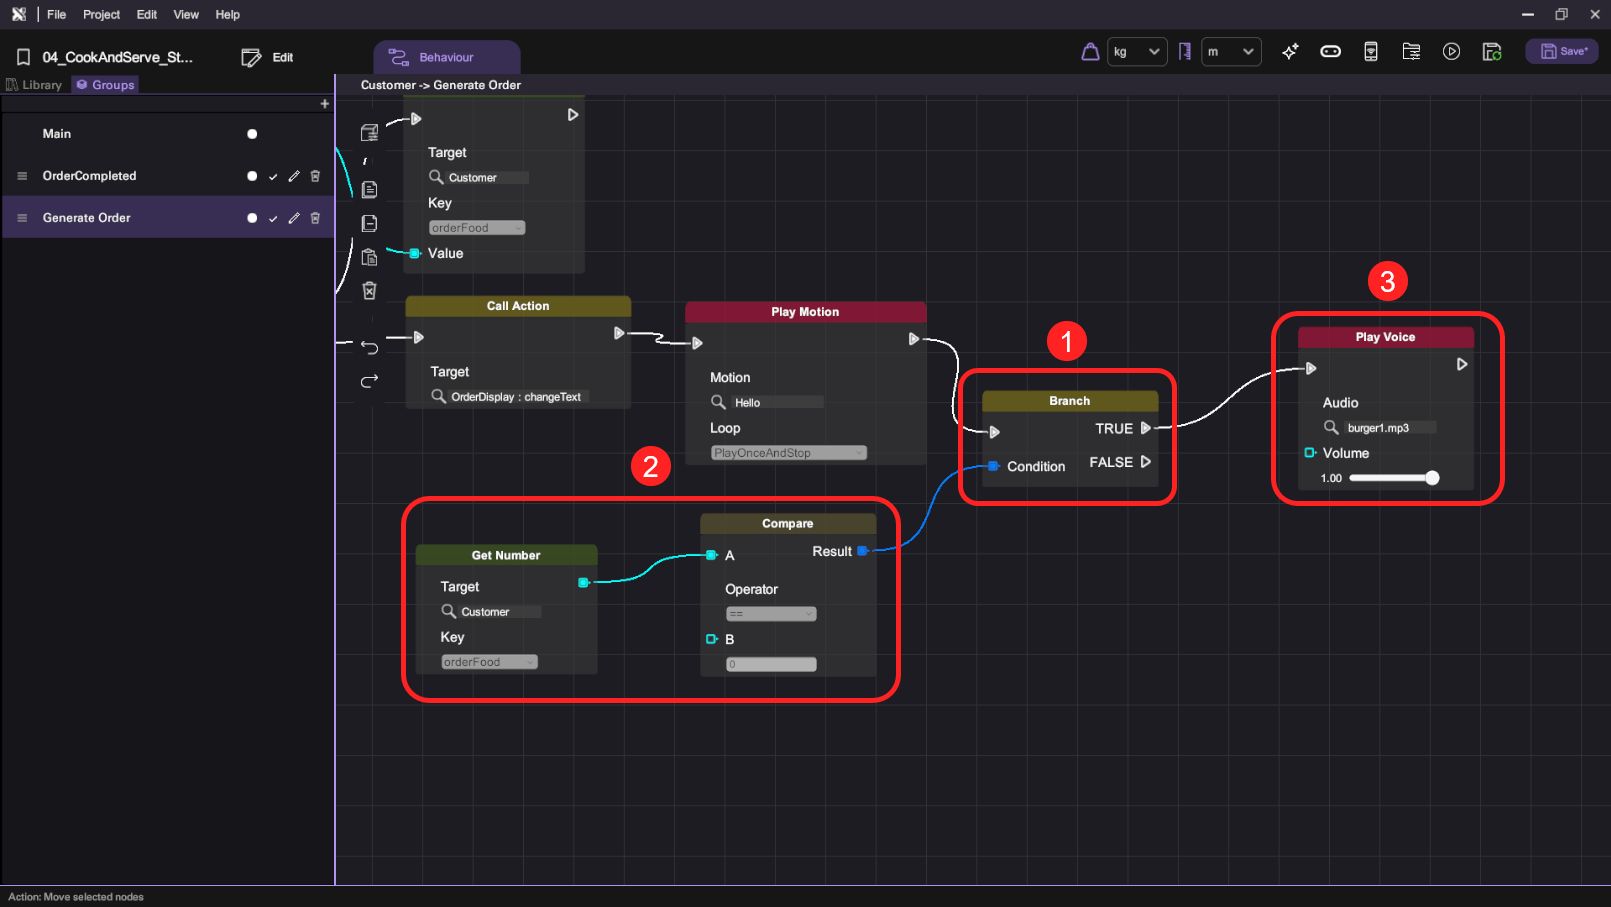Click the delete nodes trash icon in canvas toolbar
Image resolution: width=1611 pixels, height=907 pixels.
tap(369, 291)
